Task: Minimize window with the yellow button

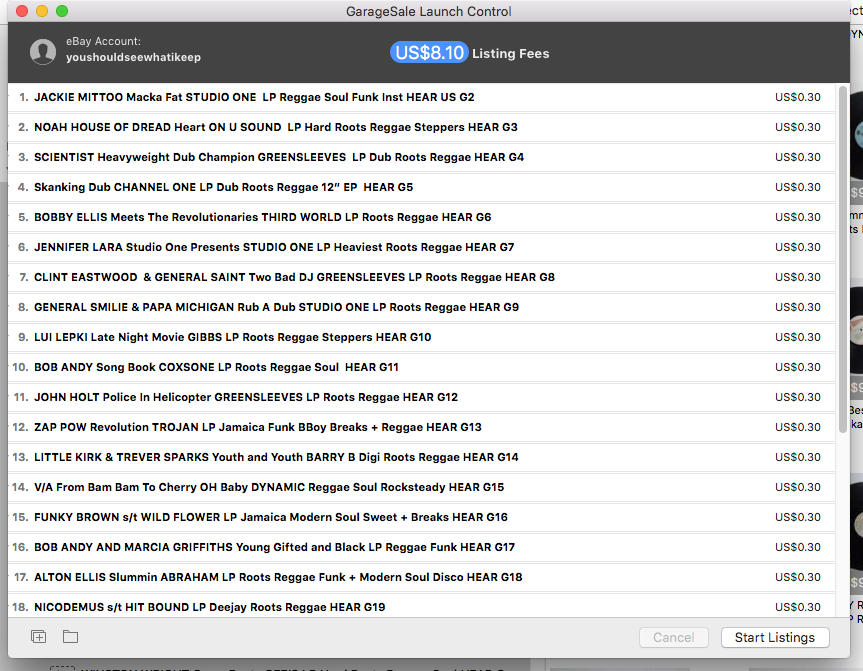Action: pyautogui.click(x=42, y=11)
